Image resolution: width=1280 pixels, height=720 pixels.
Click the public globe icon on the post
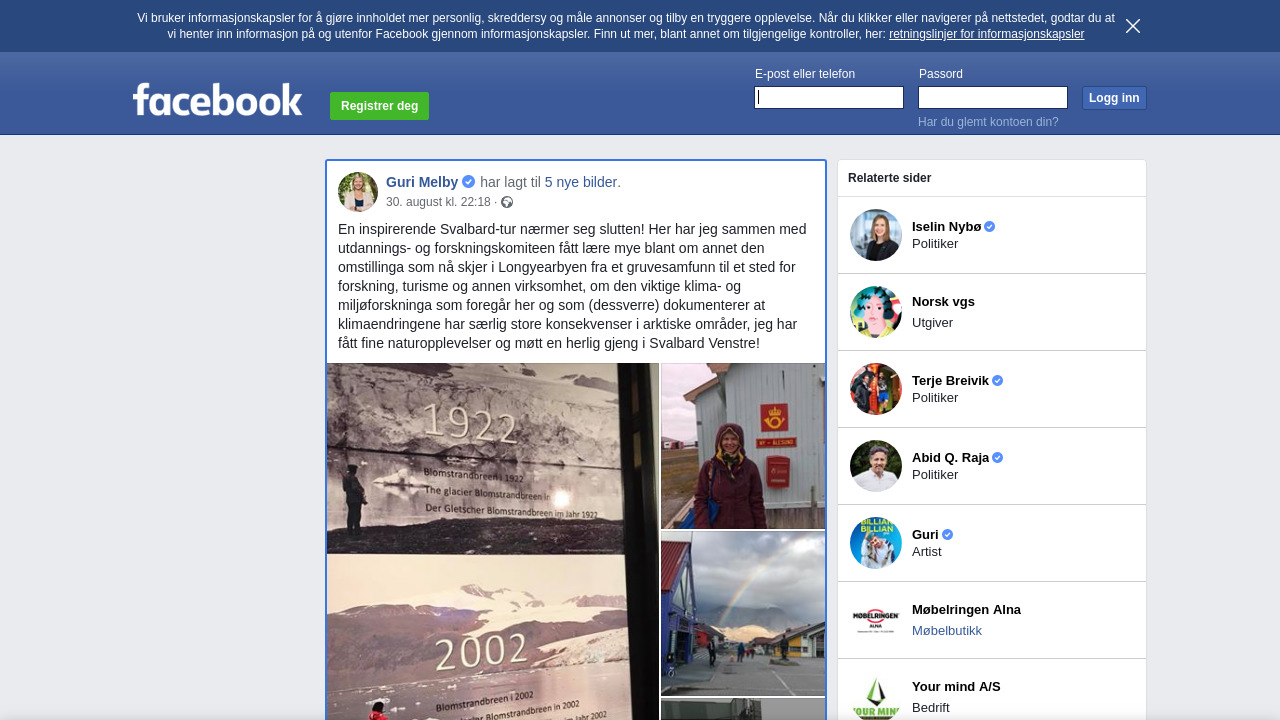(507, 202)
